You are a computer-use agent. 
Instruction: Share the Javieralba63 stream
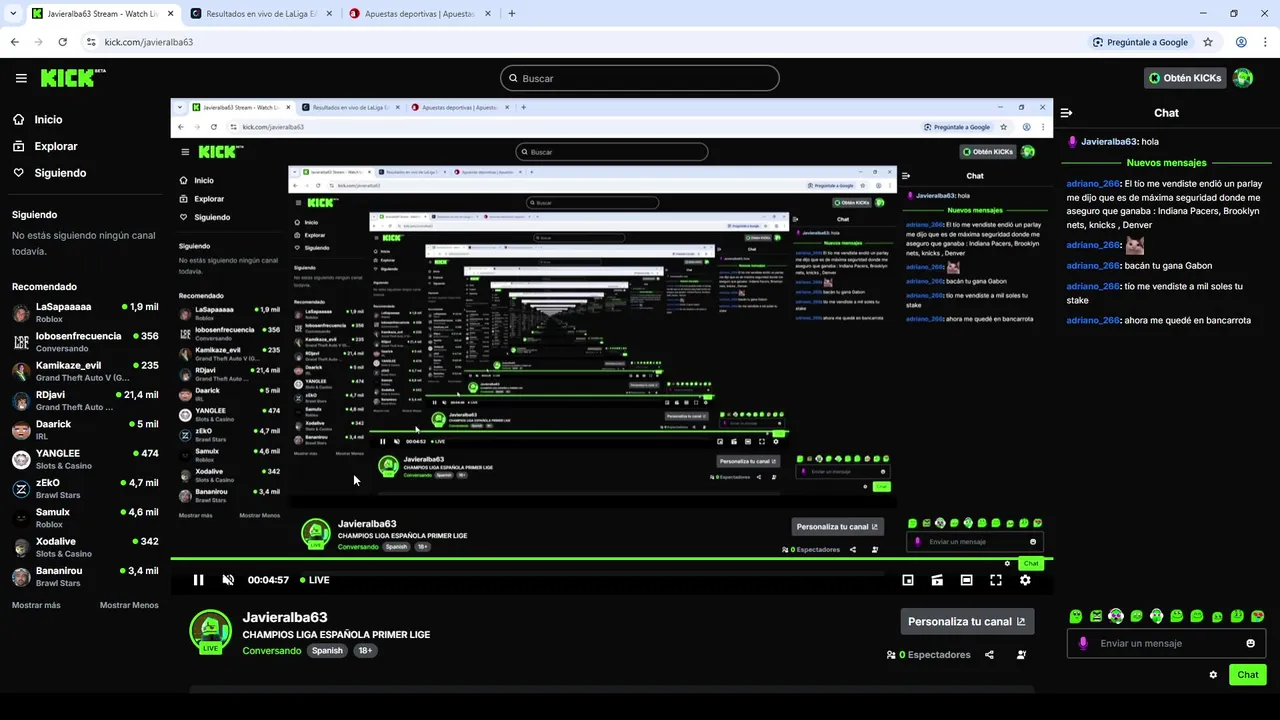pos(989,655)
